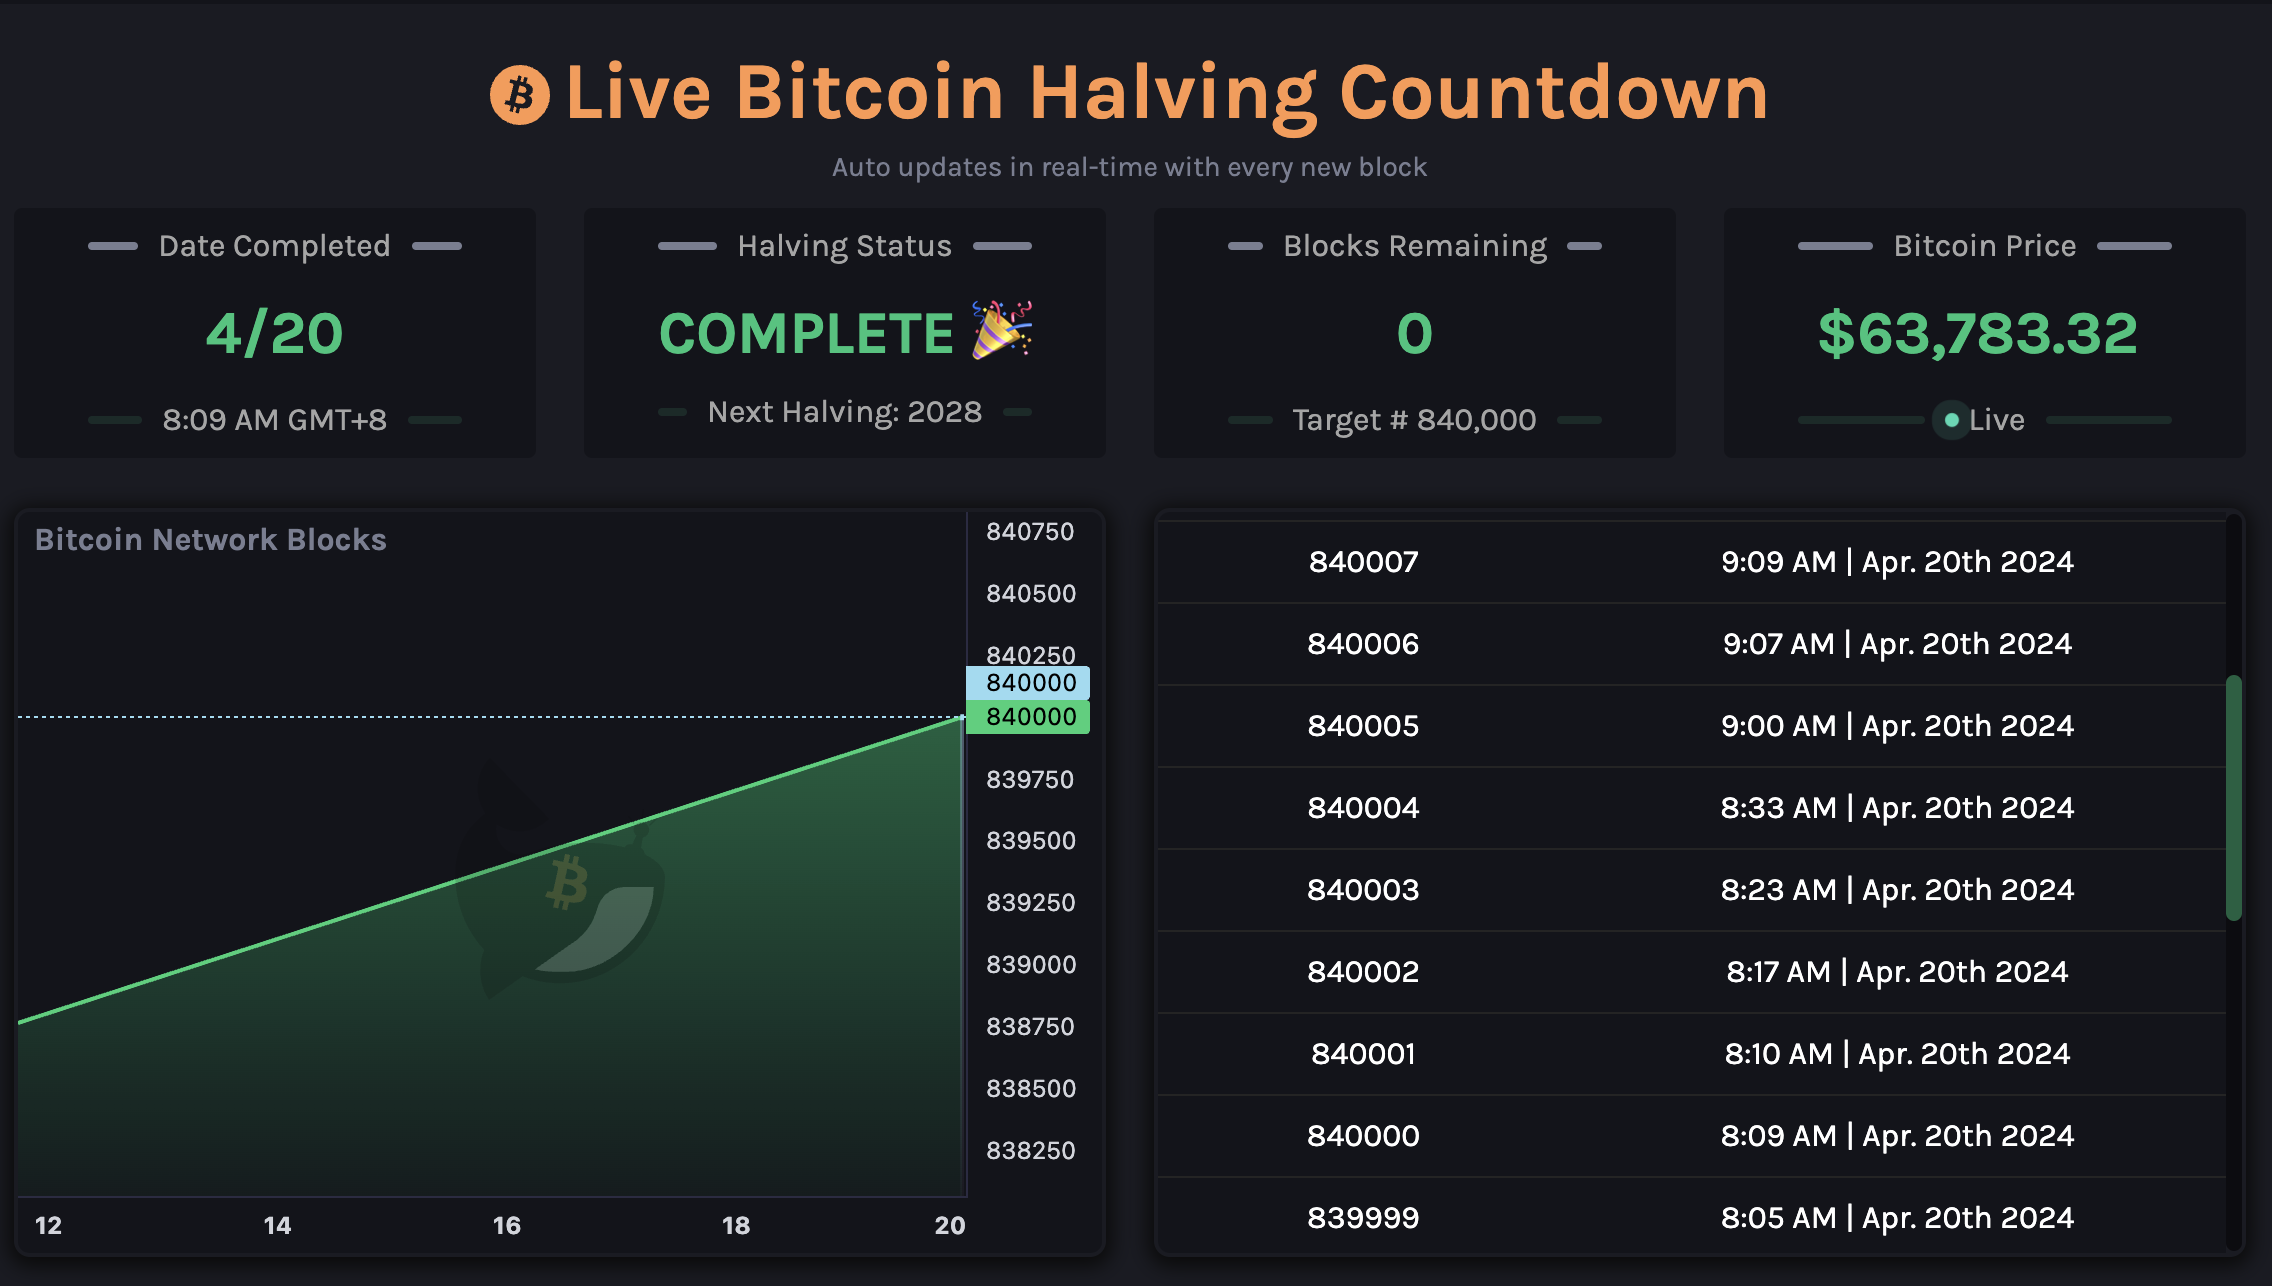Click the dash icon beside Blocks Remaining
This screenshot has width=2272, height=1286.
pyautogui.click(x=1243, y=245)
